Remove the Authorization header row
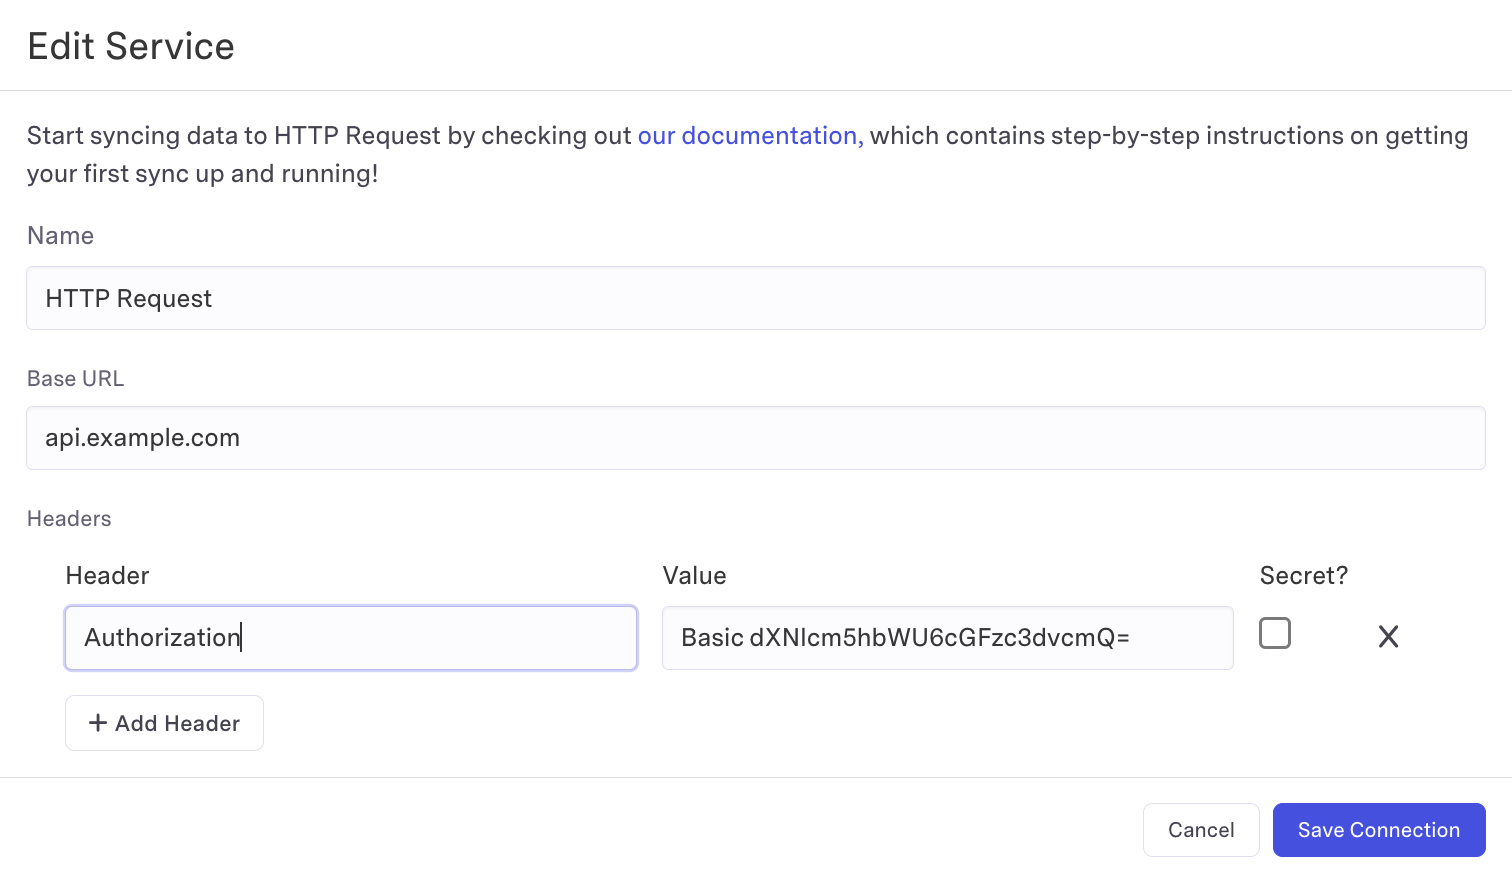 pyautogui.click(x=1388, y=637)
